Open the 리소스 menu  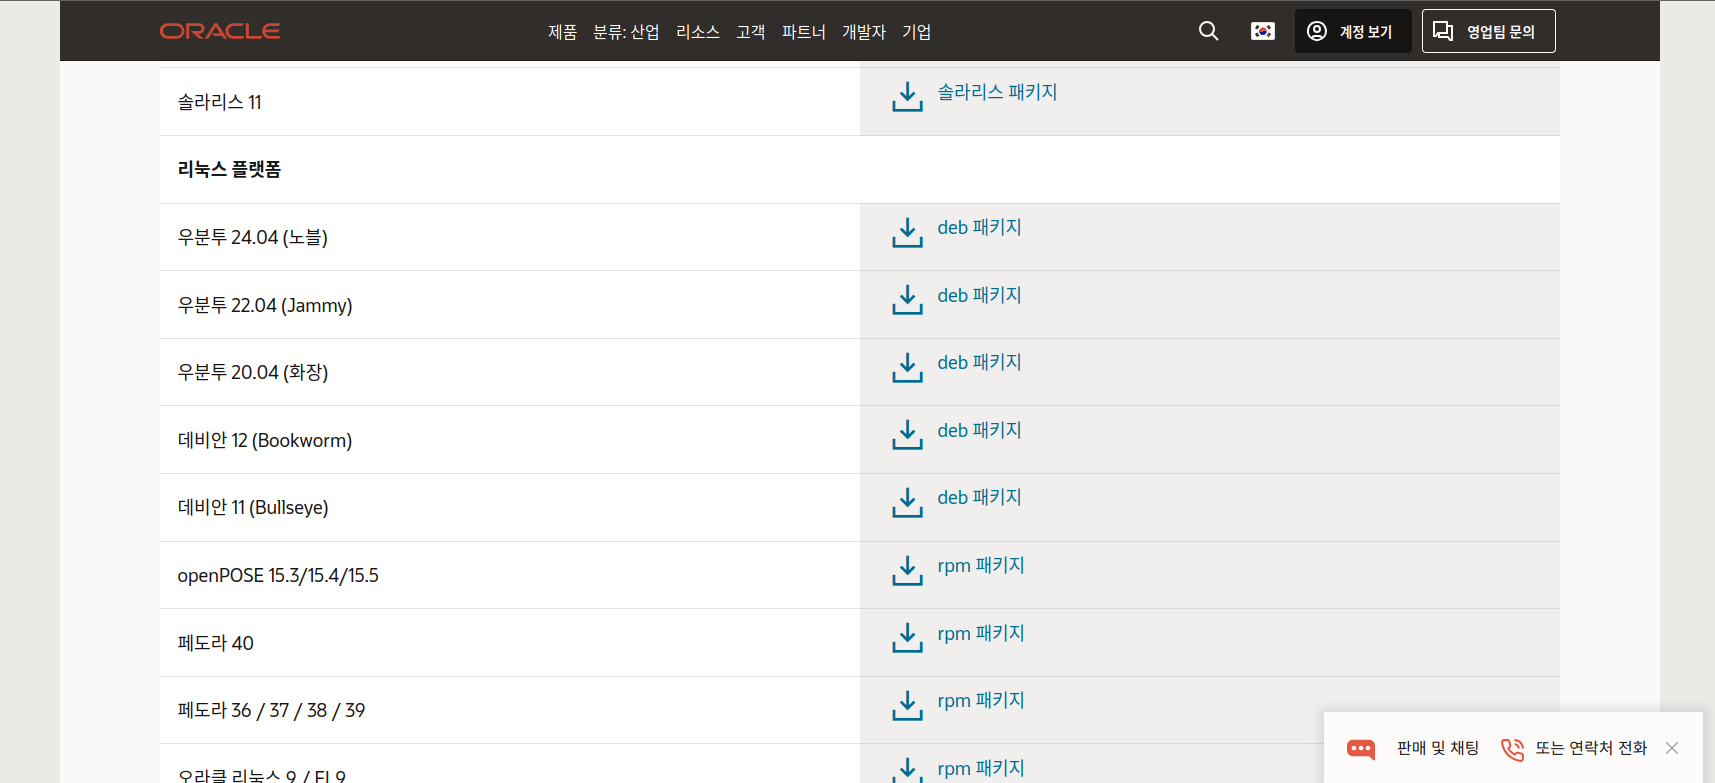(698, 32)
